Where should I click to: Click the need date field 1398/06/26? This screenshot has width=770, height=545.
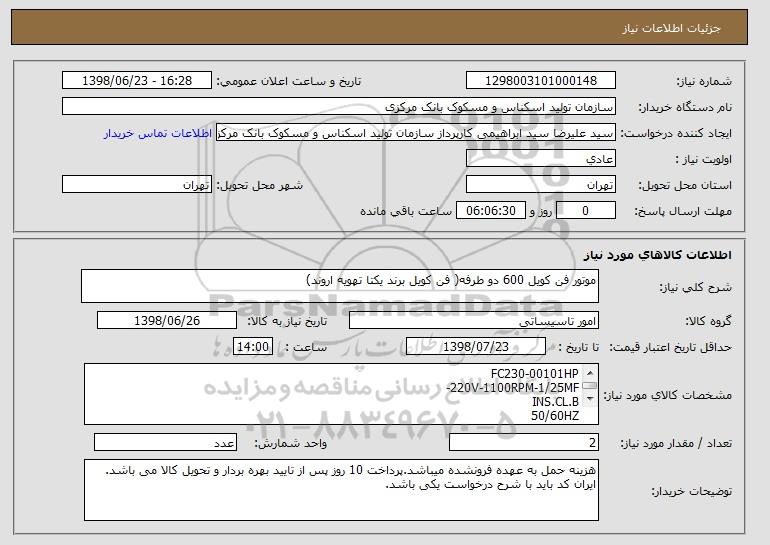167,321
